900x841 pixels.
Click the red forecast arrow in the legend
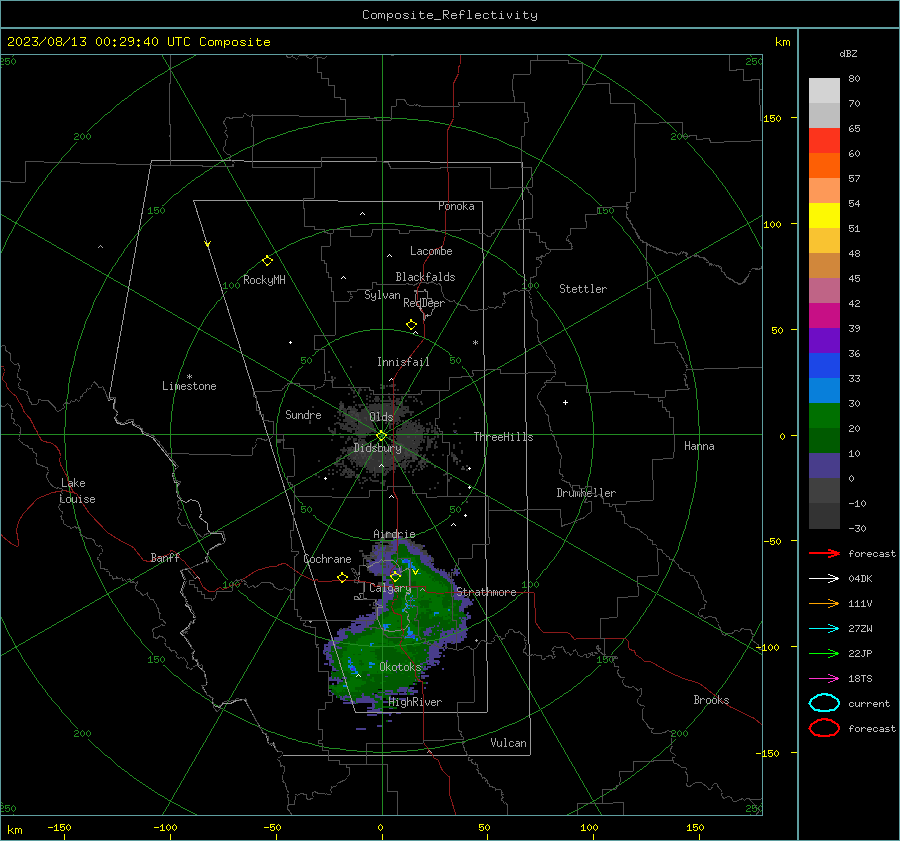(824, 553)
